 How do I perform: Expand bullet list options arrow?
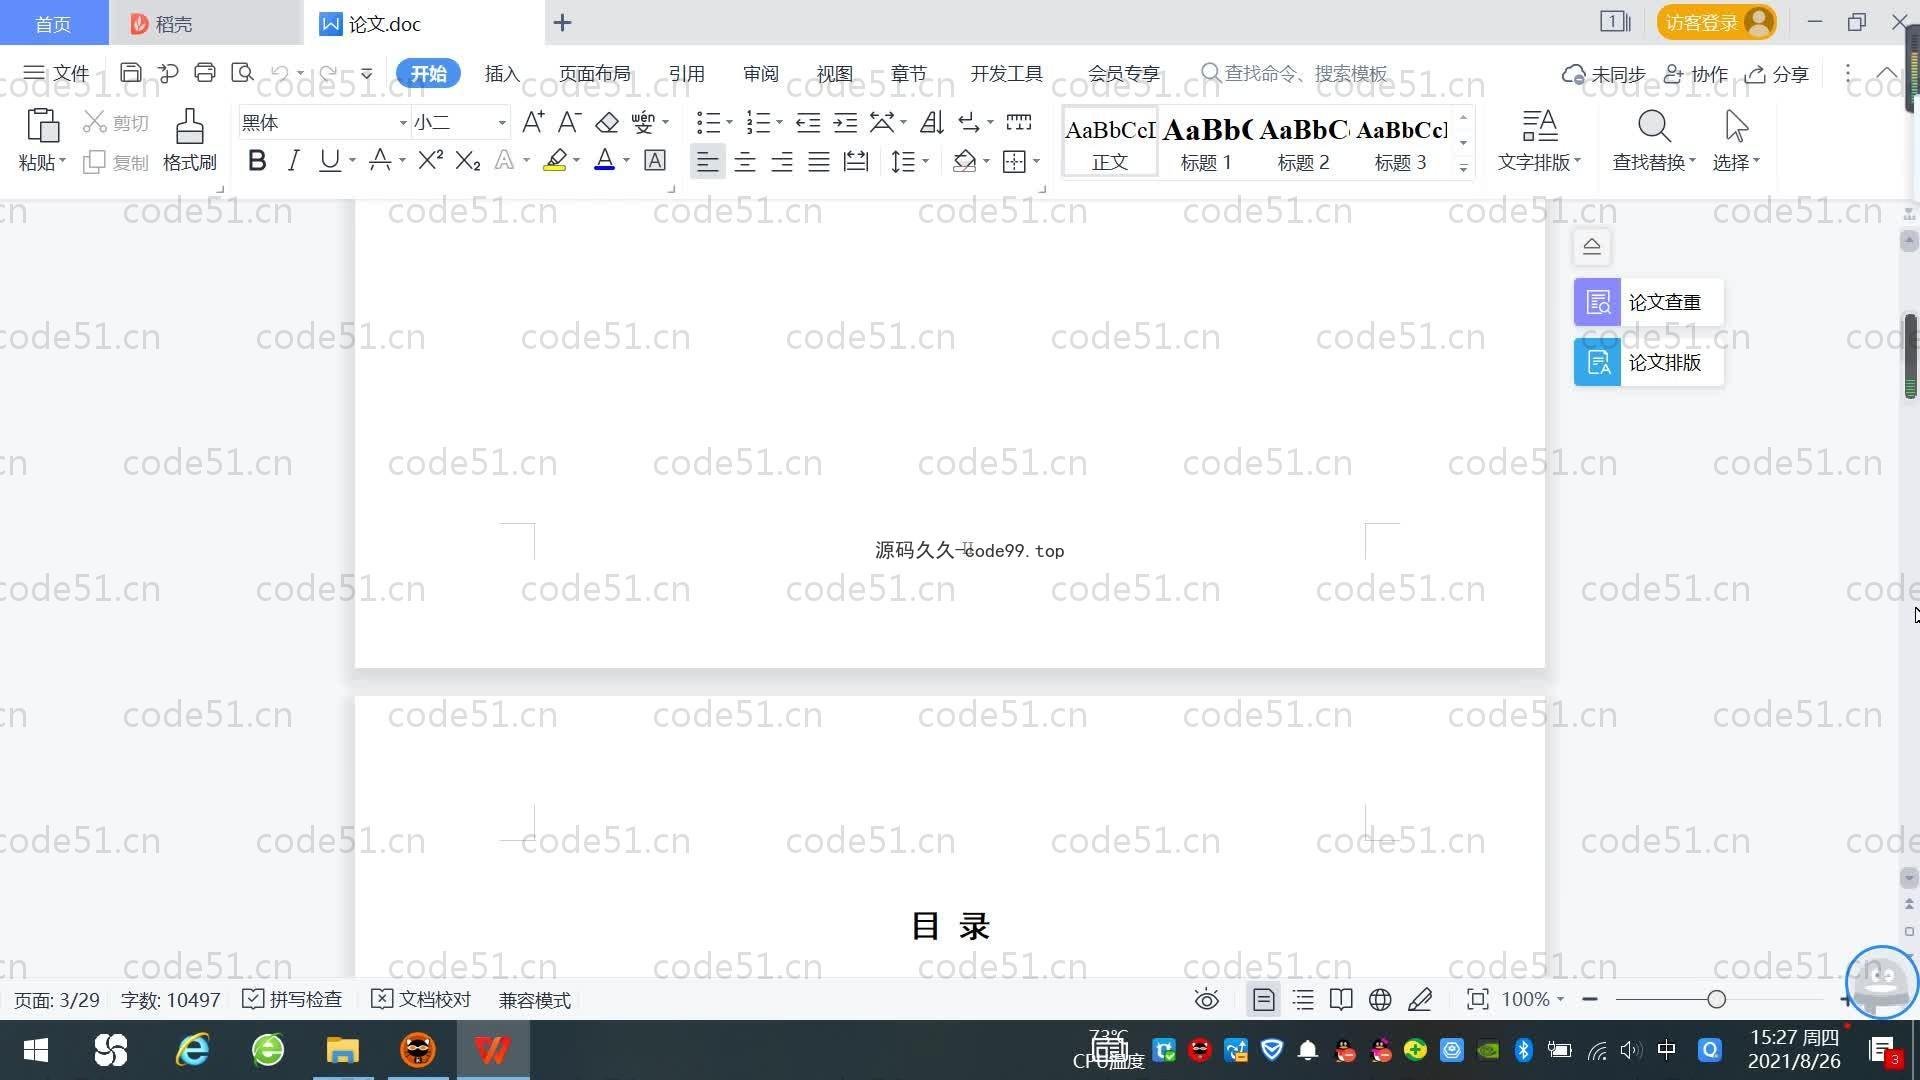pyautogui.click(x=729, y=122)
